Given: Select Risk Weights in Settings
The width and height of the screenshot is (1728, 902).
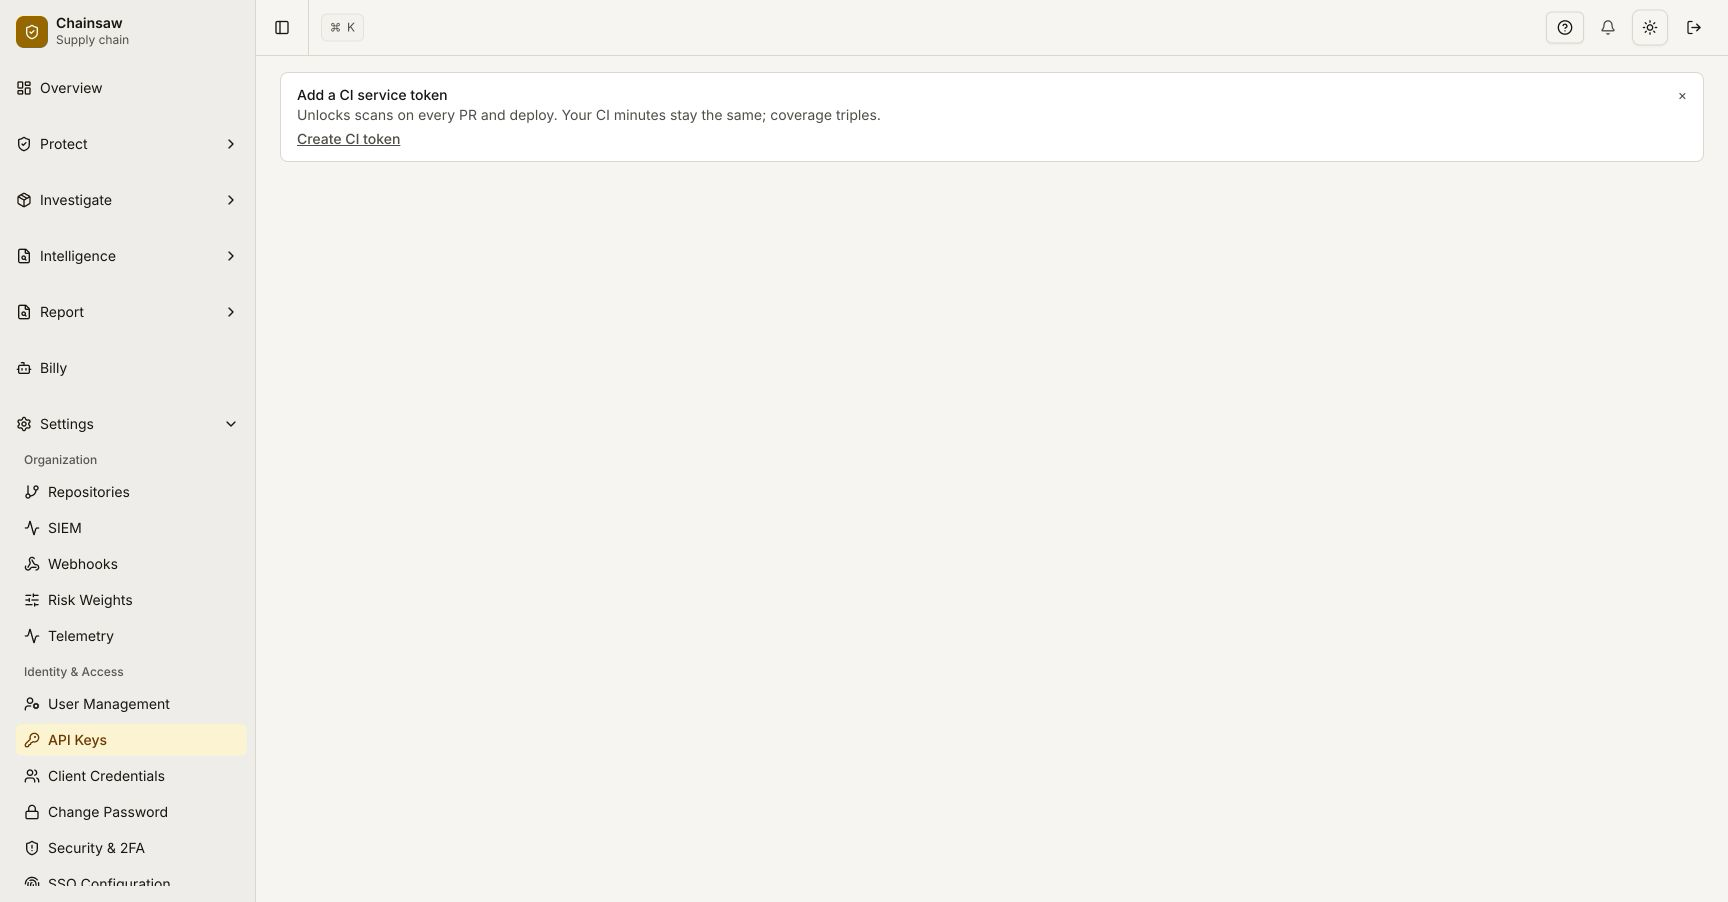Looking at the screenshot, I should point(131,600).
